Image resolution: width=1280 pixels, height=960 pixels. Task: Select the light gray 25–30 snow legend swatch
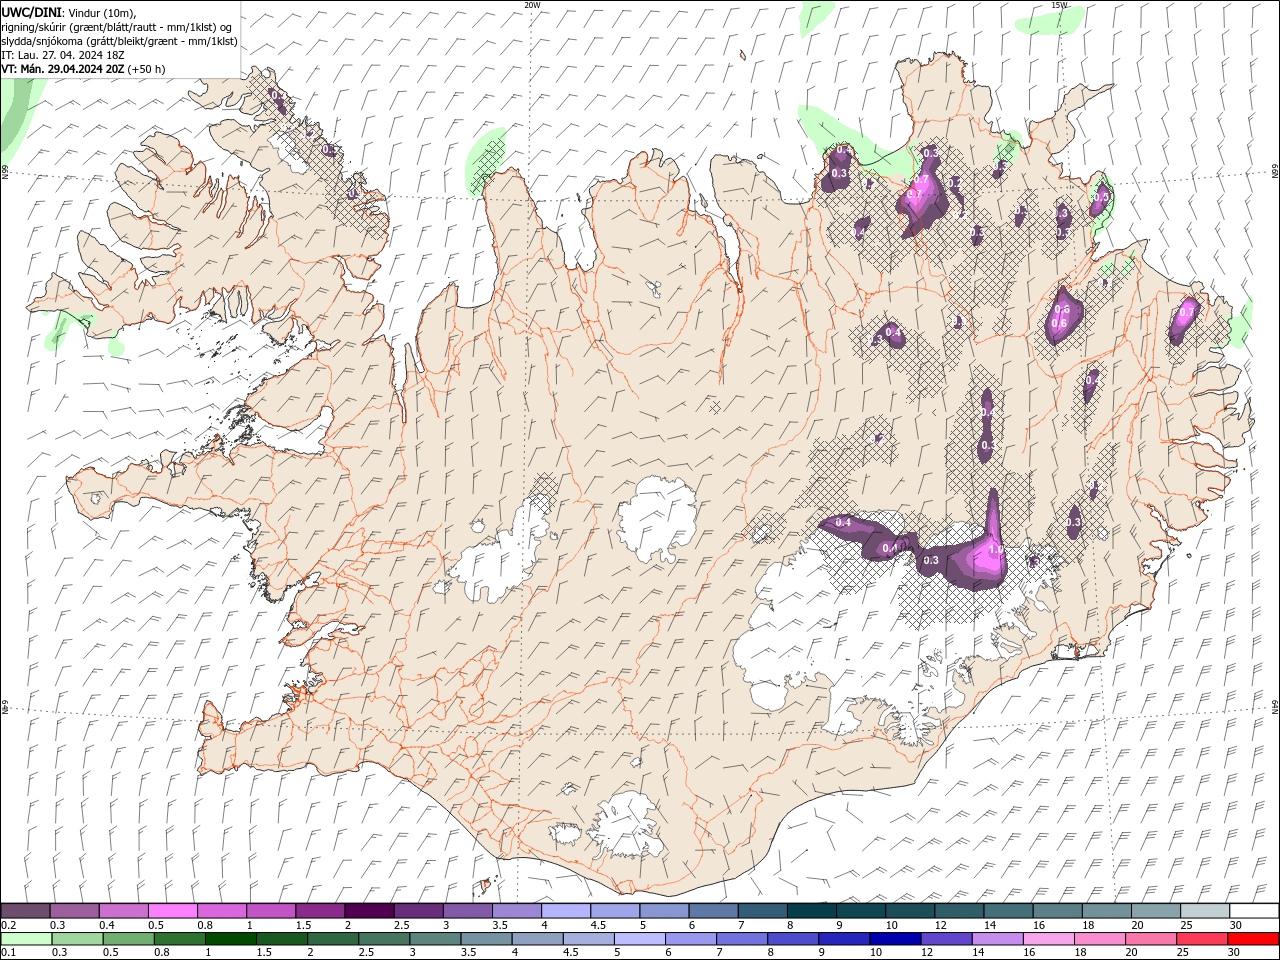(x=1204, y=911)
